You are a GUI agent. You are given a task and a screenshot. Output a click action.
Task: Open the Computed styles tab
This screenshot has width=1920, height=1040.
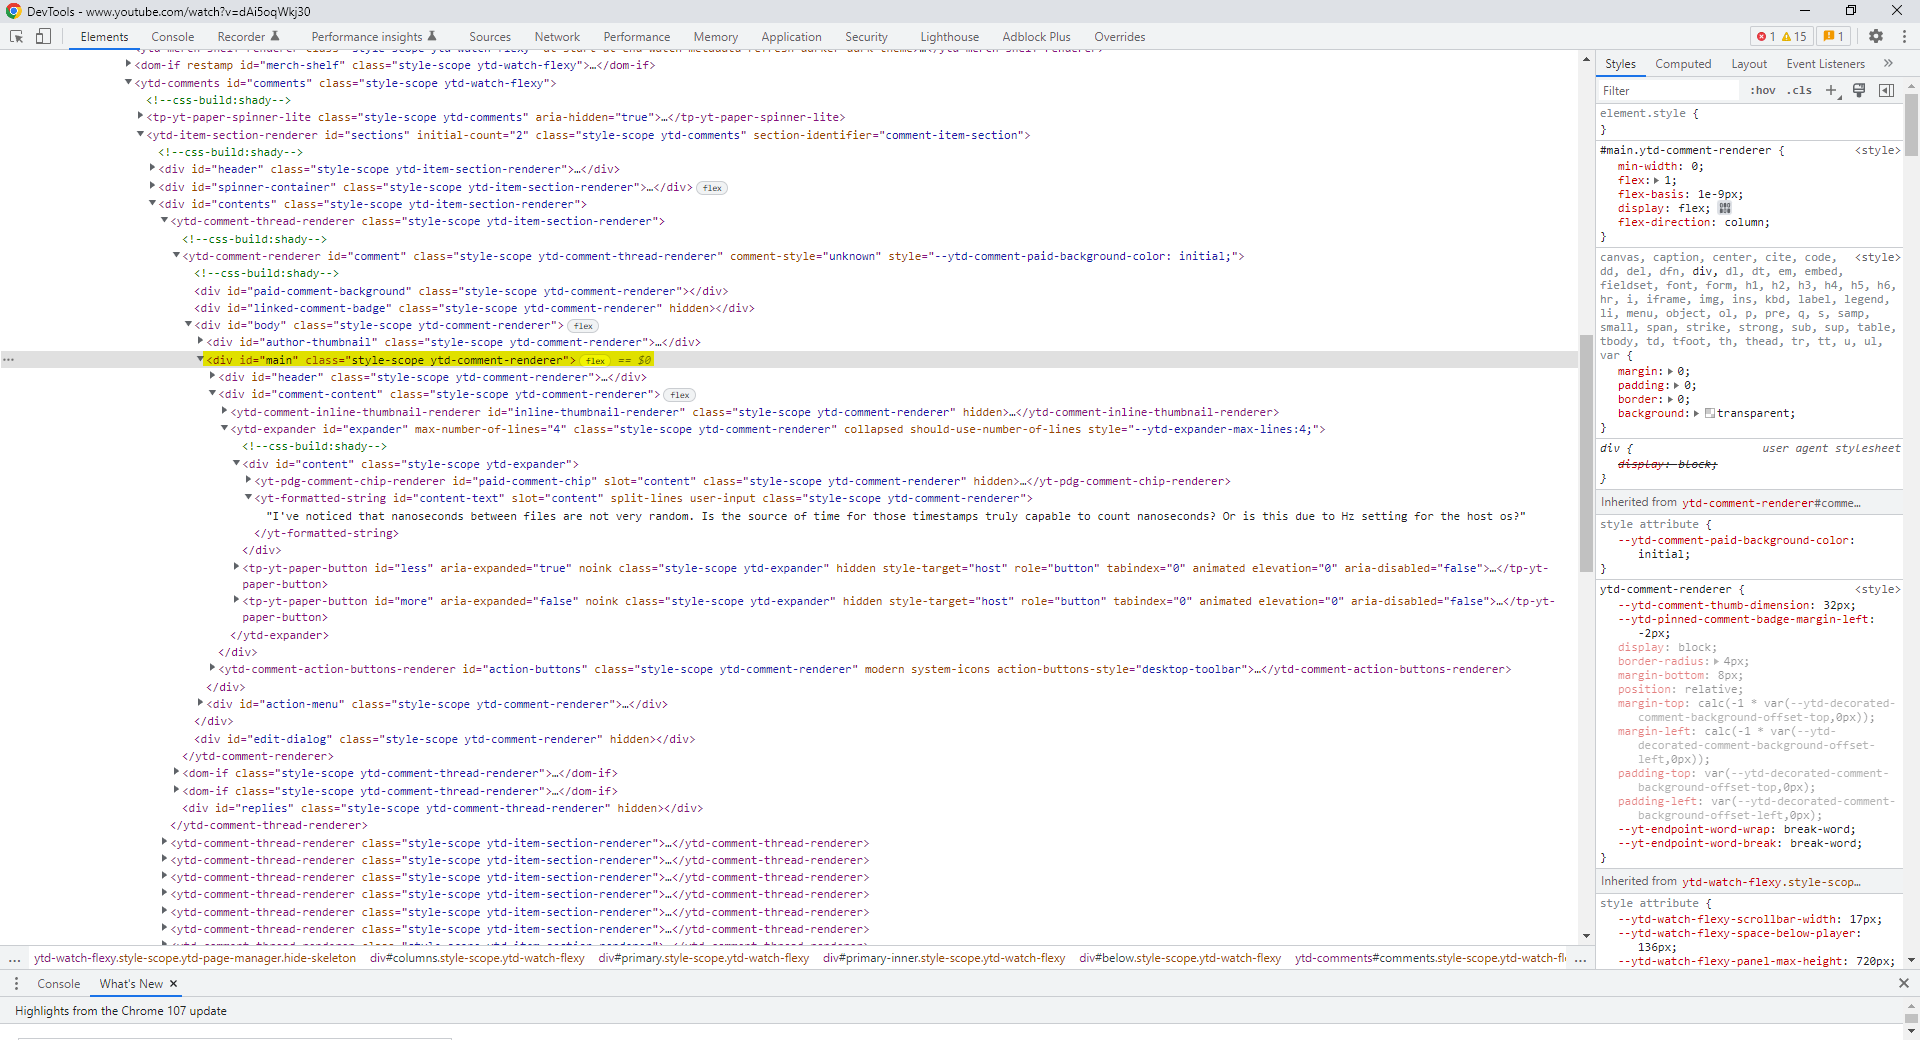click(1683, 63)
